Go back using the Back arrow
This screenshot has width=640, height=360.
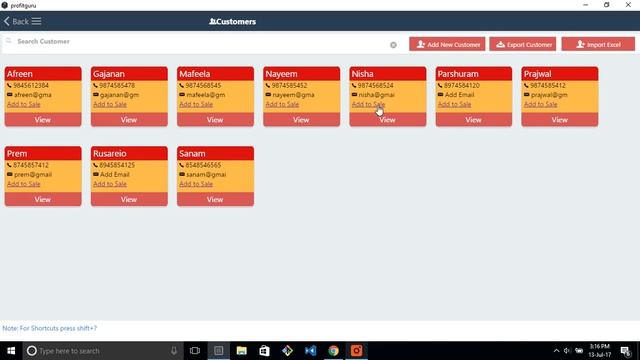point(16,21)
